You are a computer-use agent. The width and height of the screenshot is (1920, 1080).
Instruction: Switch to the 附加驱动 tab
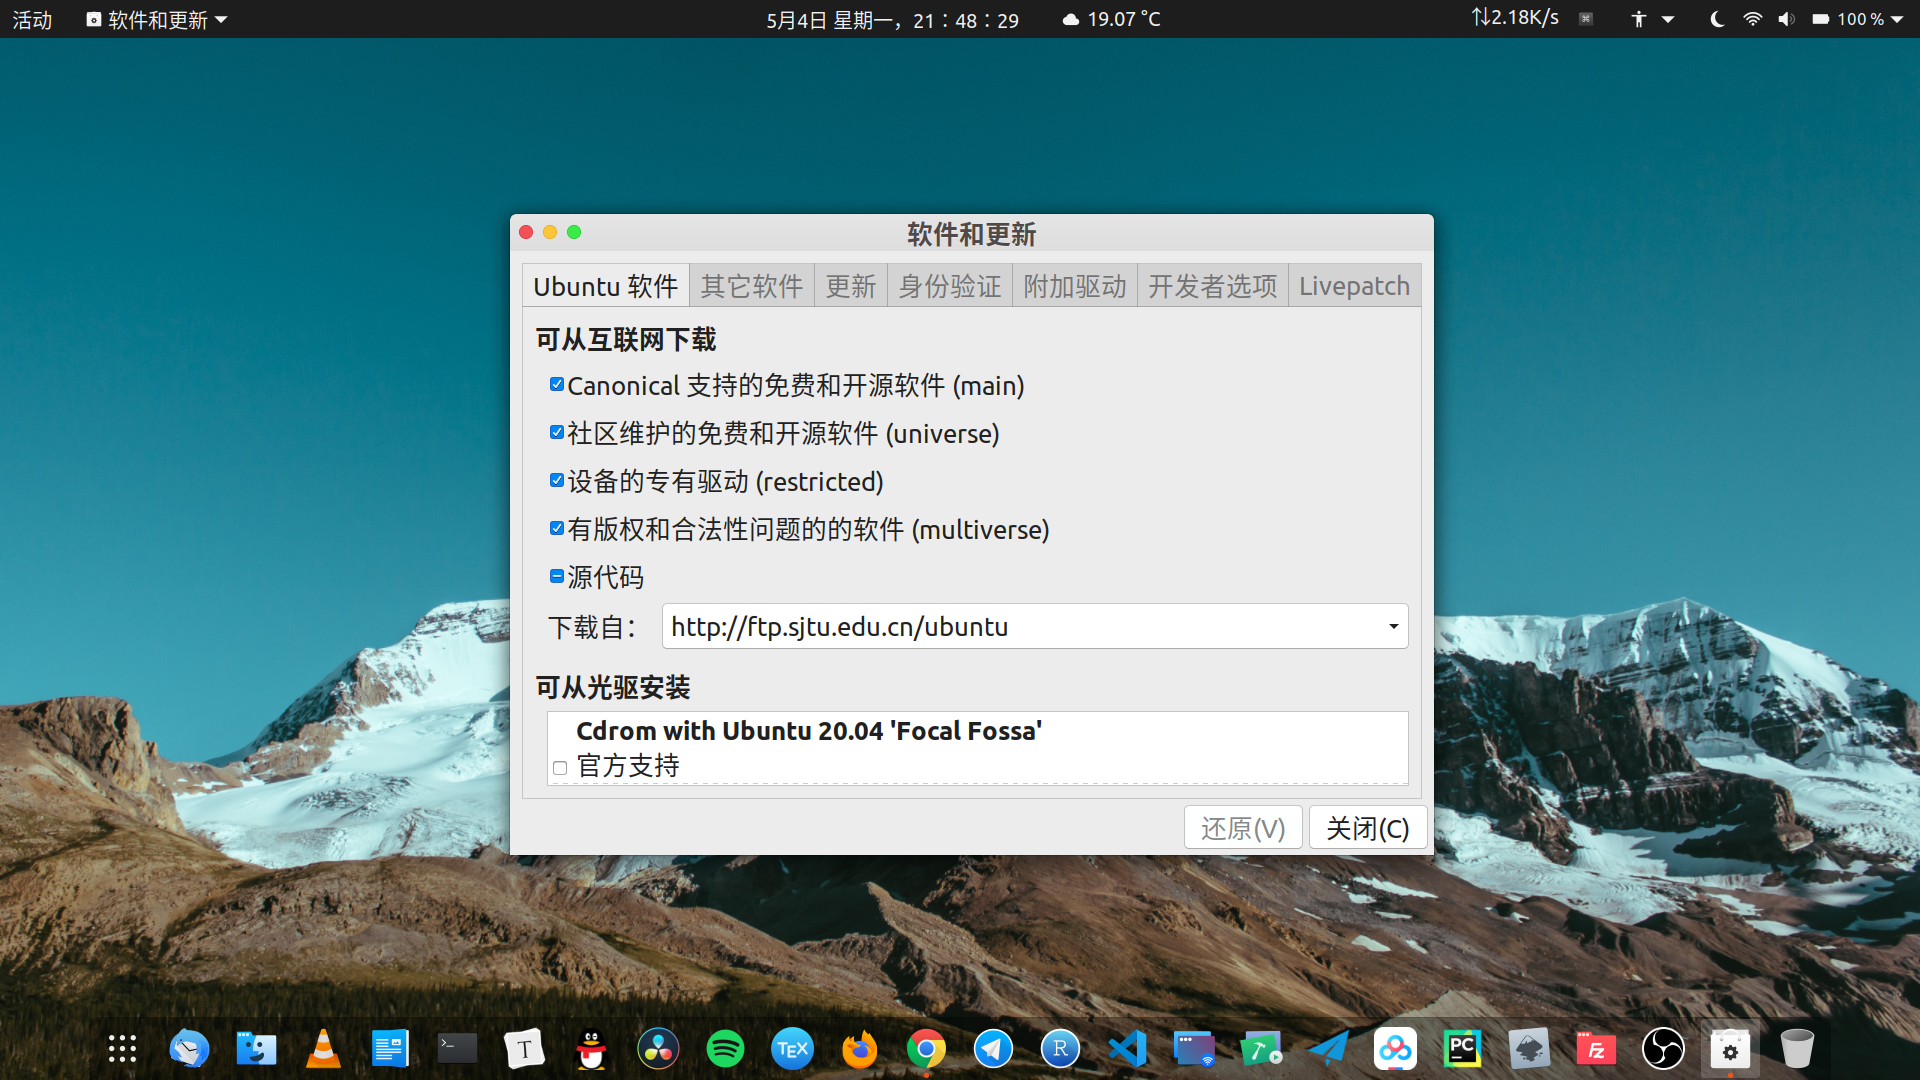[1074, 287]
